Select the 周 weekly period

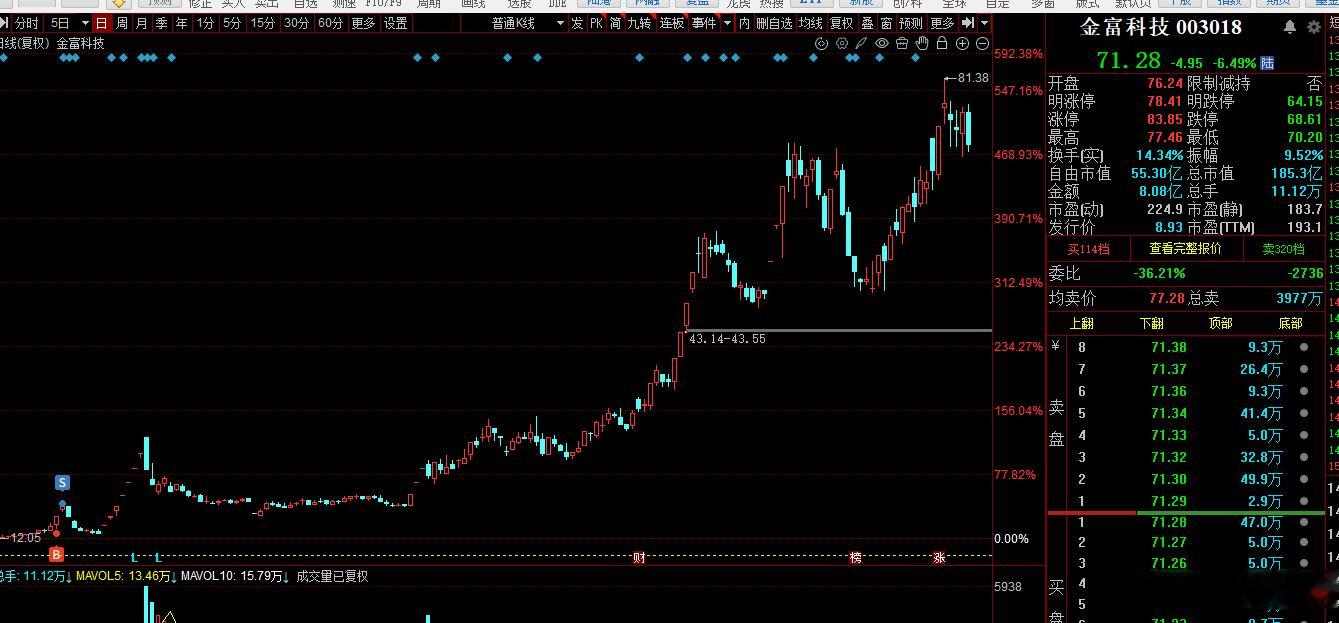122,23
